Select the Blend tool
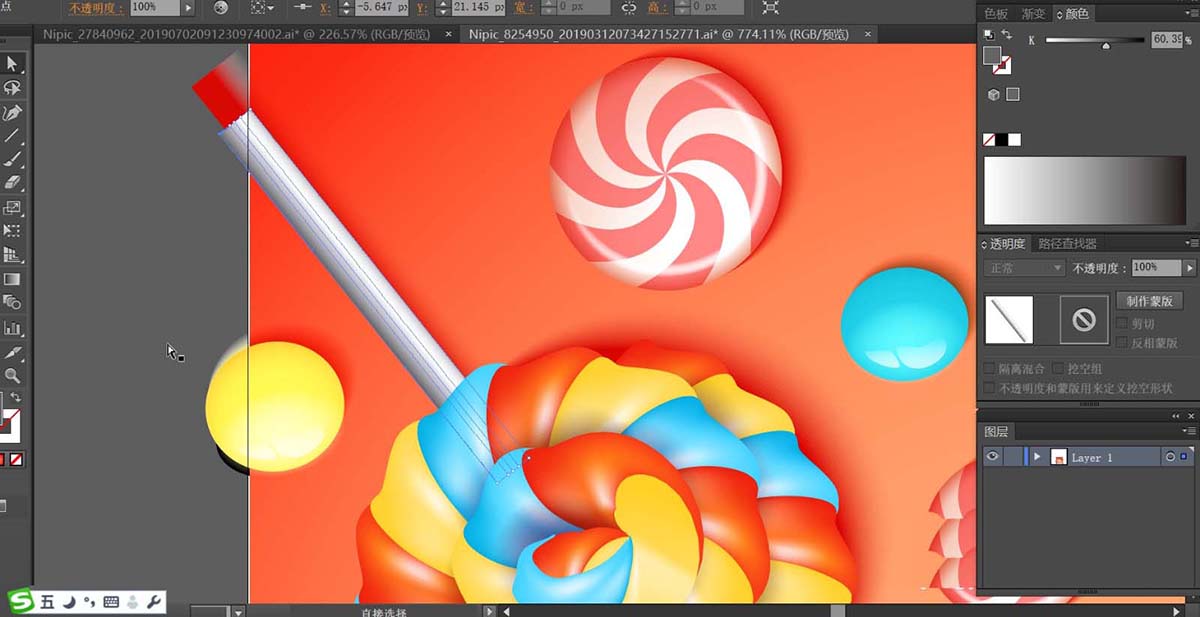The height and width of the screenshot is (617, 1200). [x=12, y=302]
